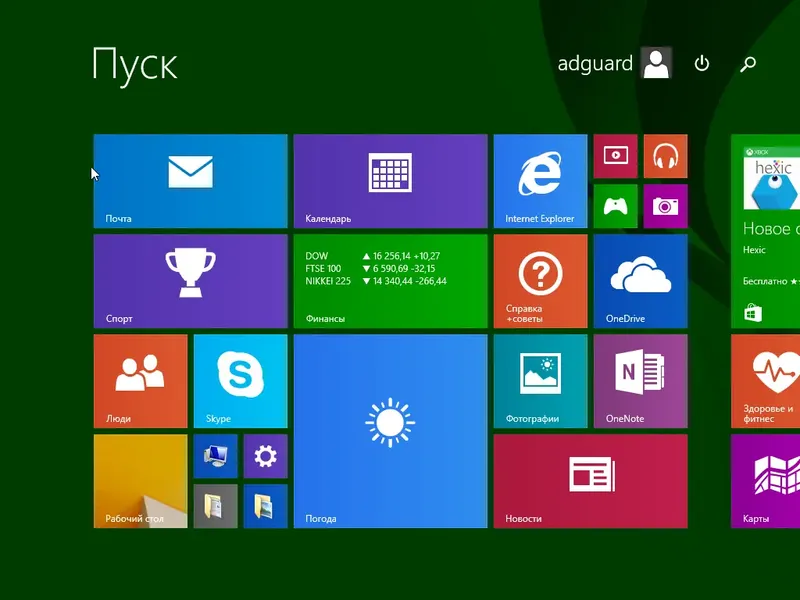The image size is (800, 600).
Task: Launch Internet Explorer tile
Action: point(540,181)
